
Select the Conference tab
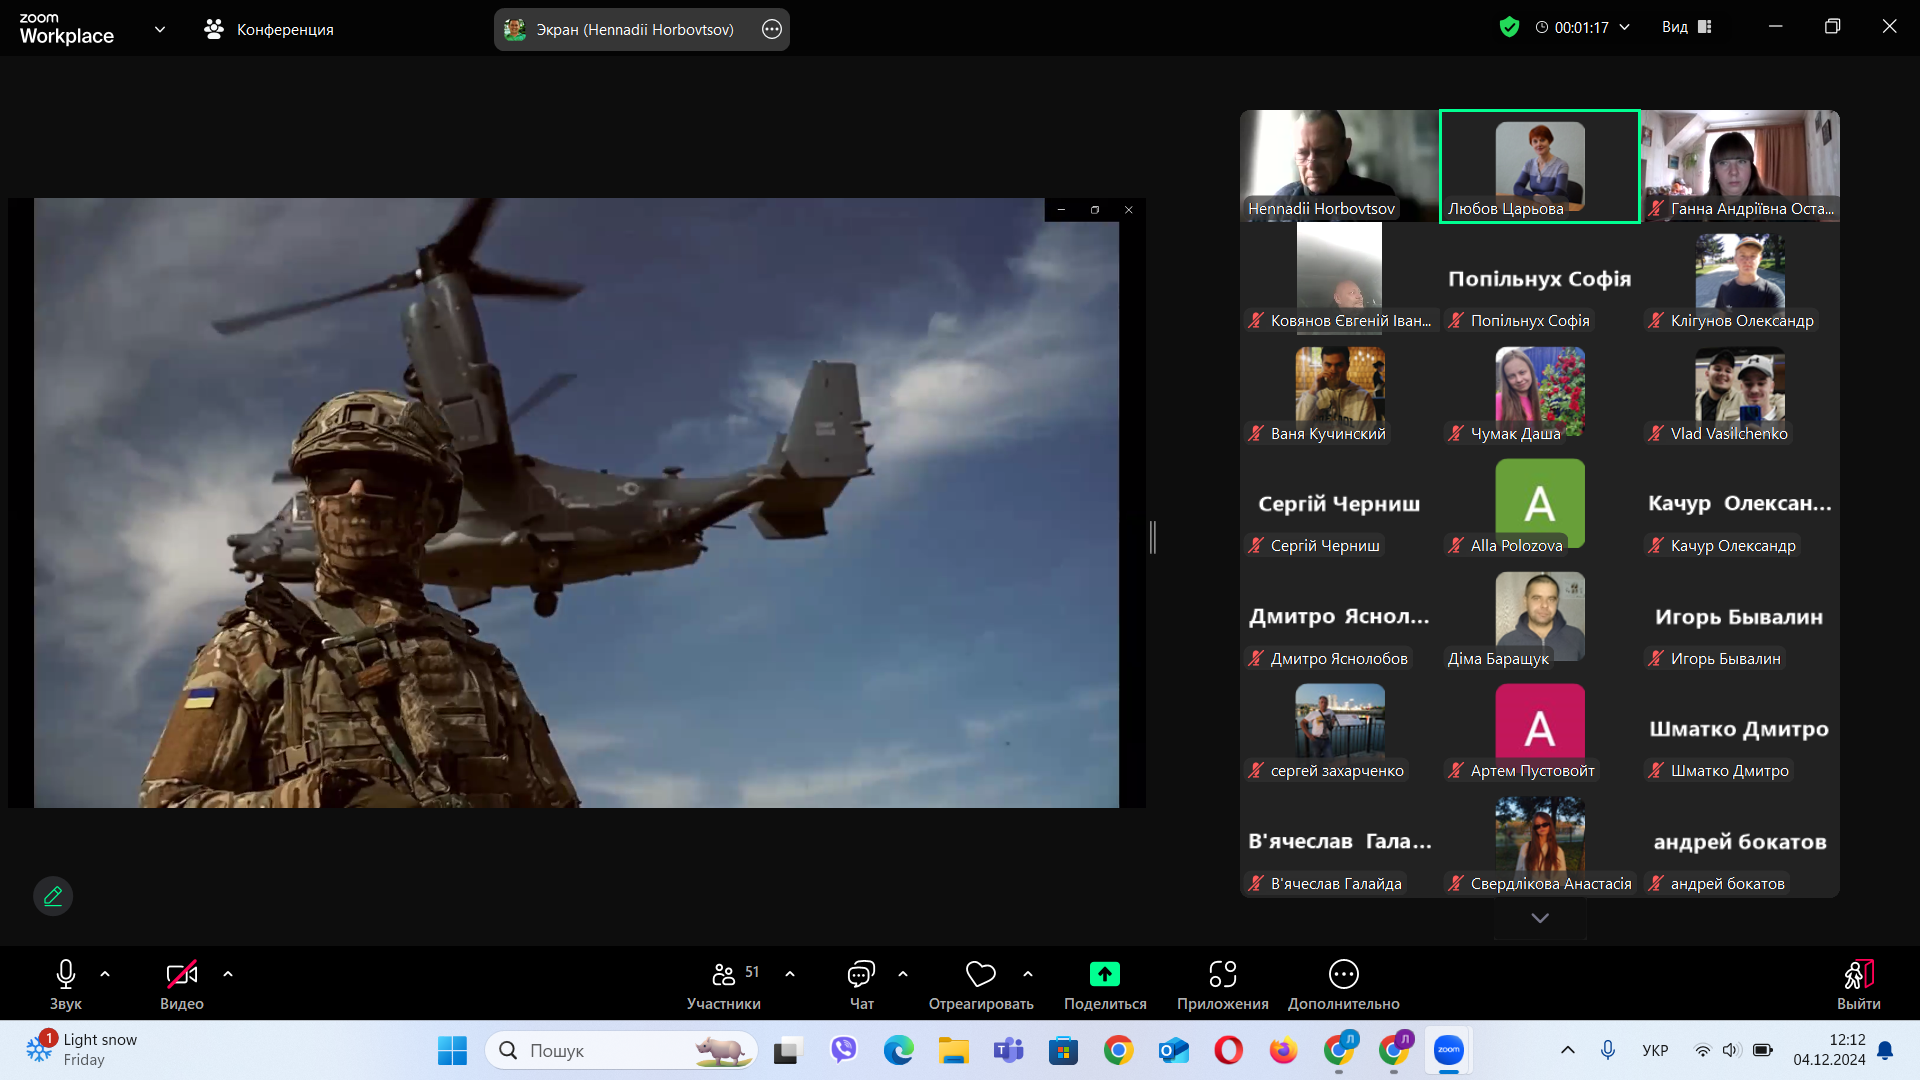[269, 29]
